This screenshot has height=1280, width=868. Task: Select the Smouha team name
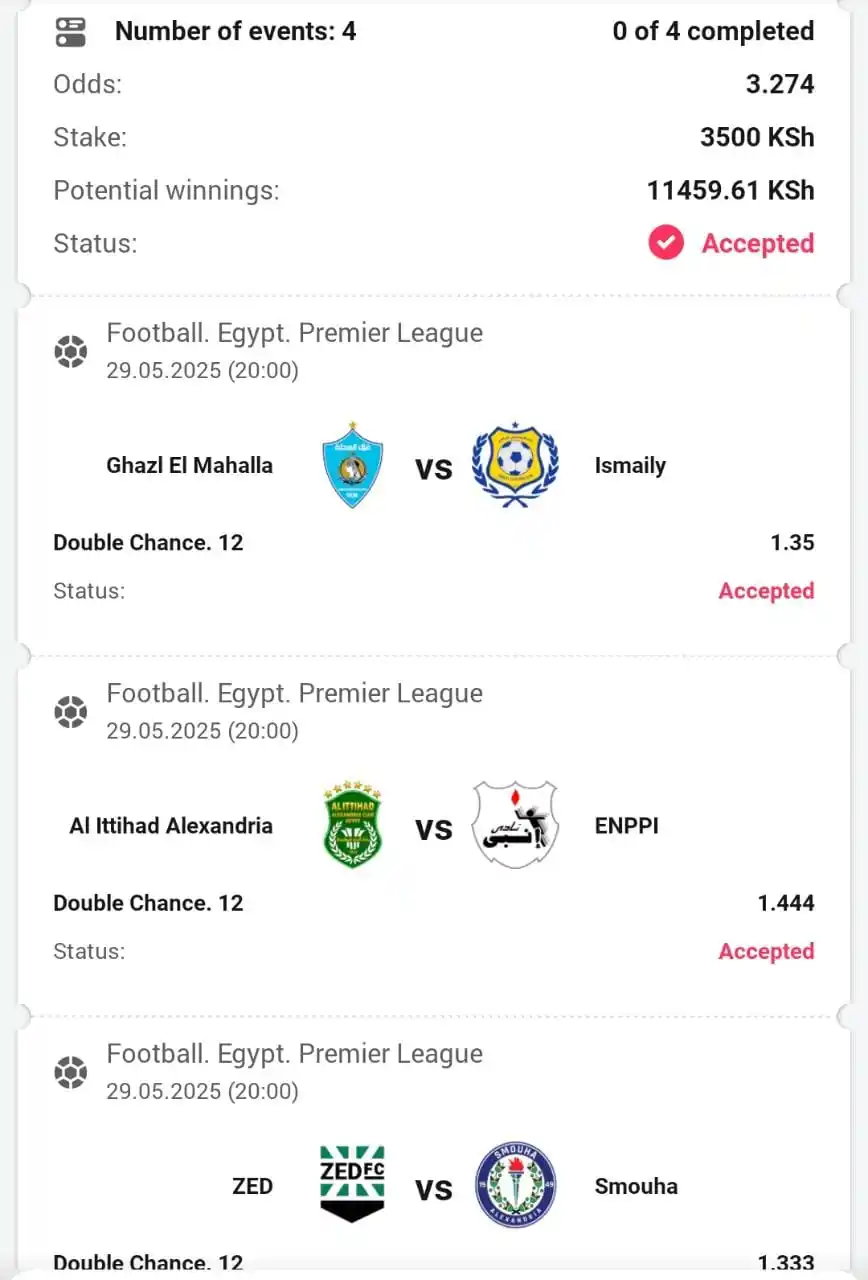(636, 1186)
